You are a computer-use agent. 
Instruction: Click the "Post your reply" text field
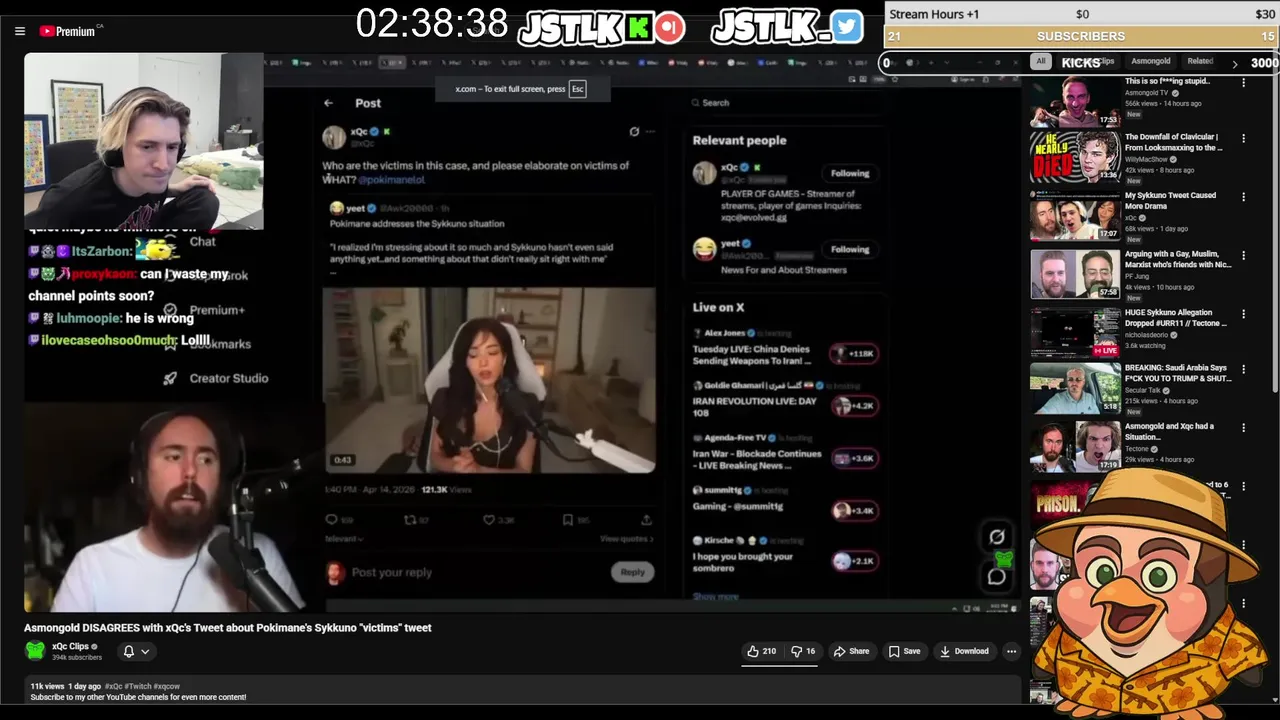click(392, 572)
